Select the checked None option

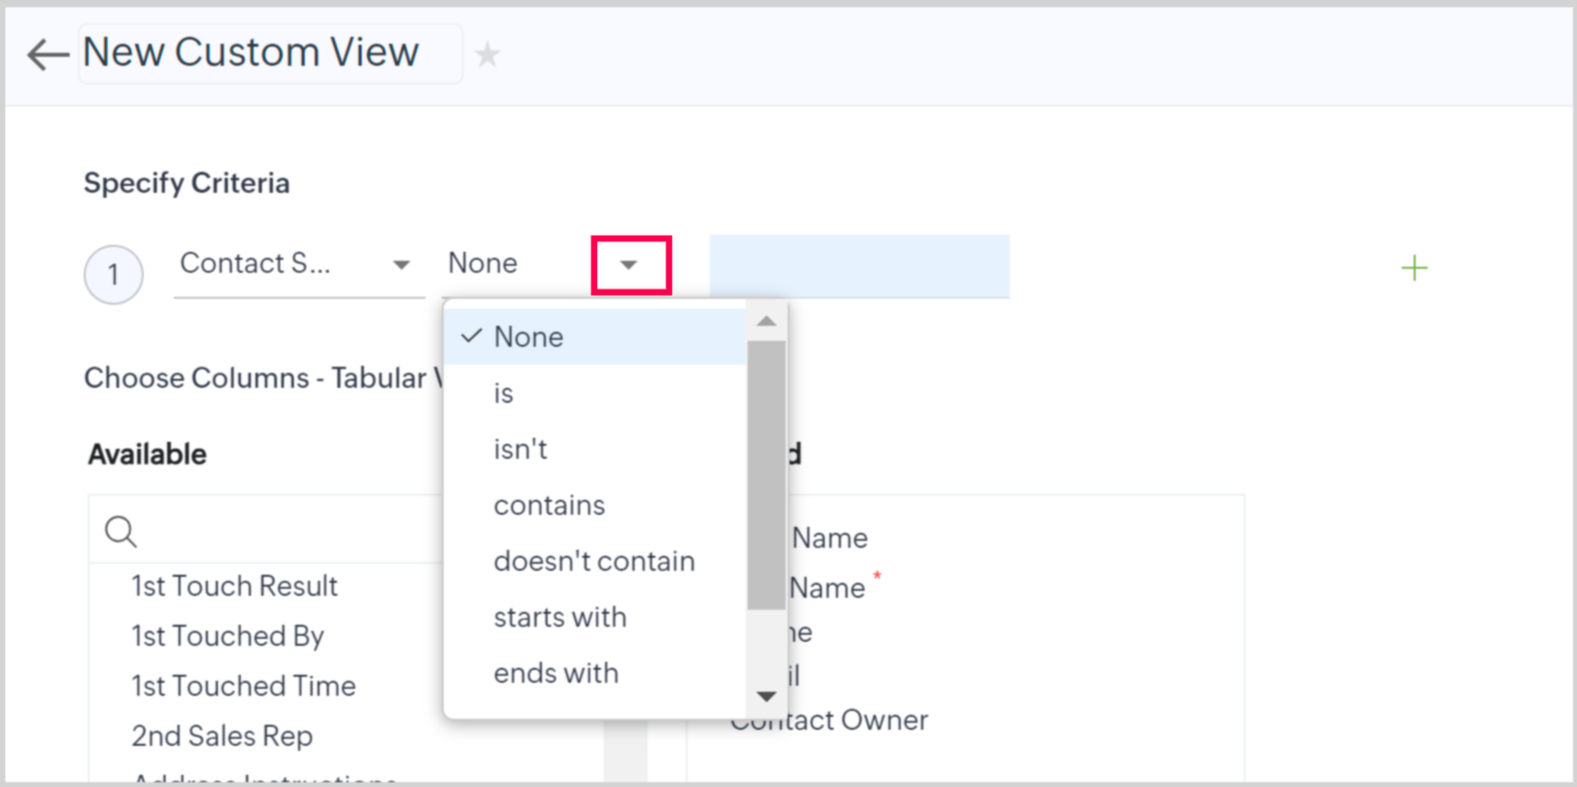[528, 337]
